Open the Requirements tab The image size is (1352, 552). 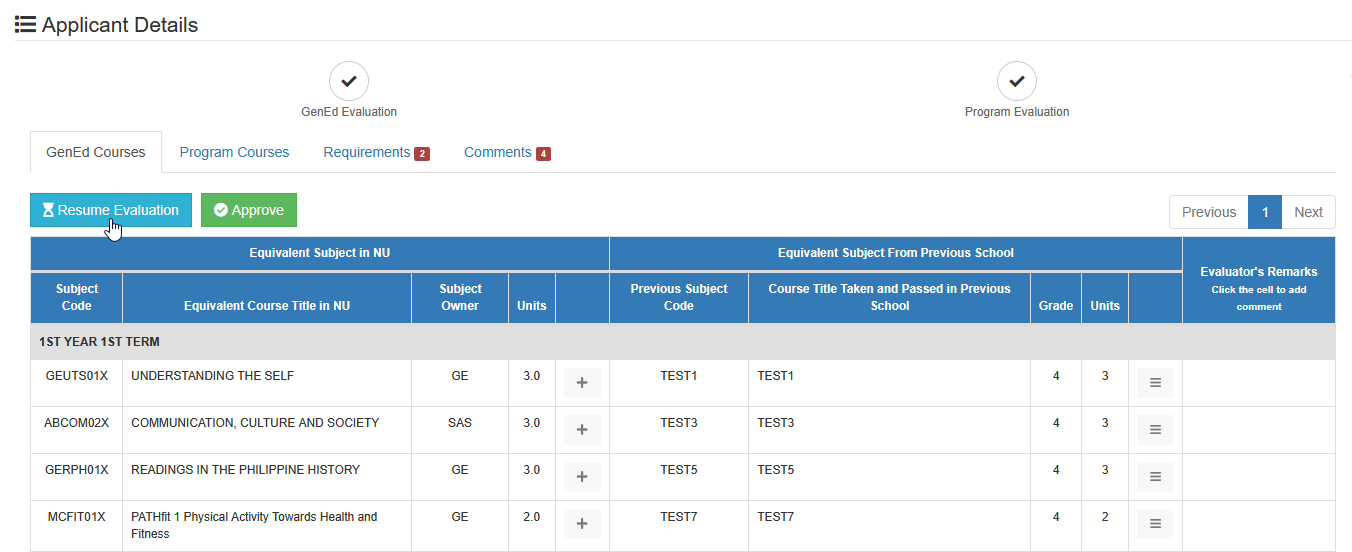tap(376, 152)
